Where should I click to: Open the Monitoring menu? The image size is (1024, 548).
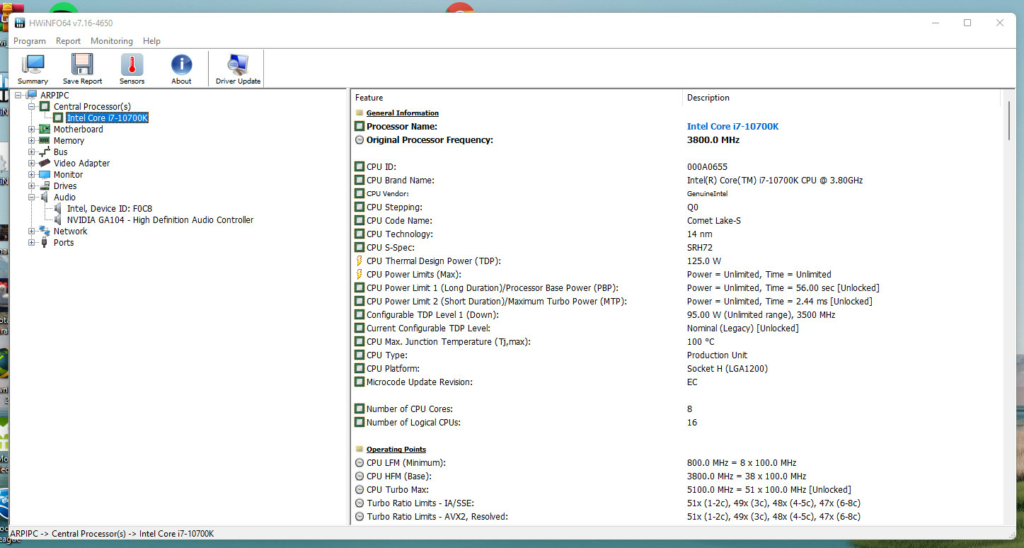[x=111, y=41]
